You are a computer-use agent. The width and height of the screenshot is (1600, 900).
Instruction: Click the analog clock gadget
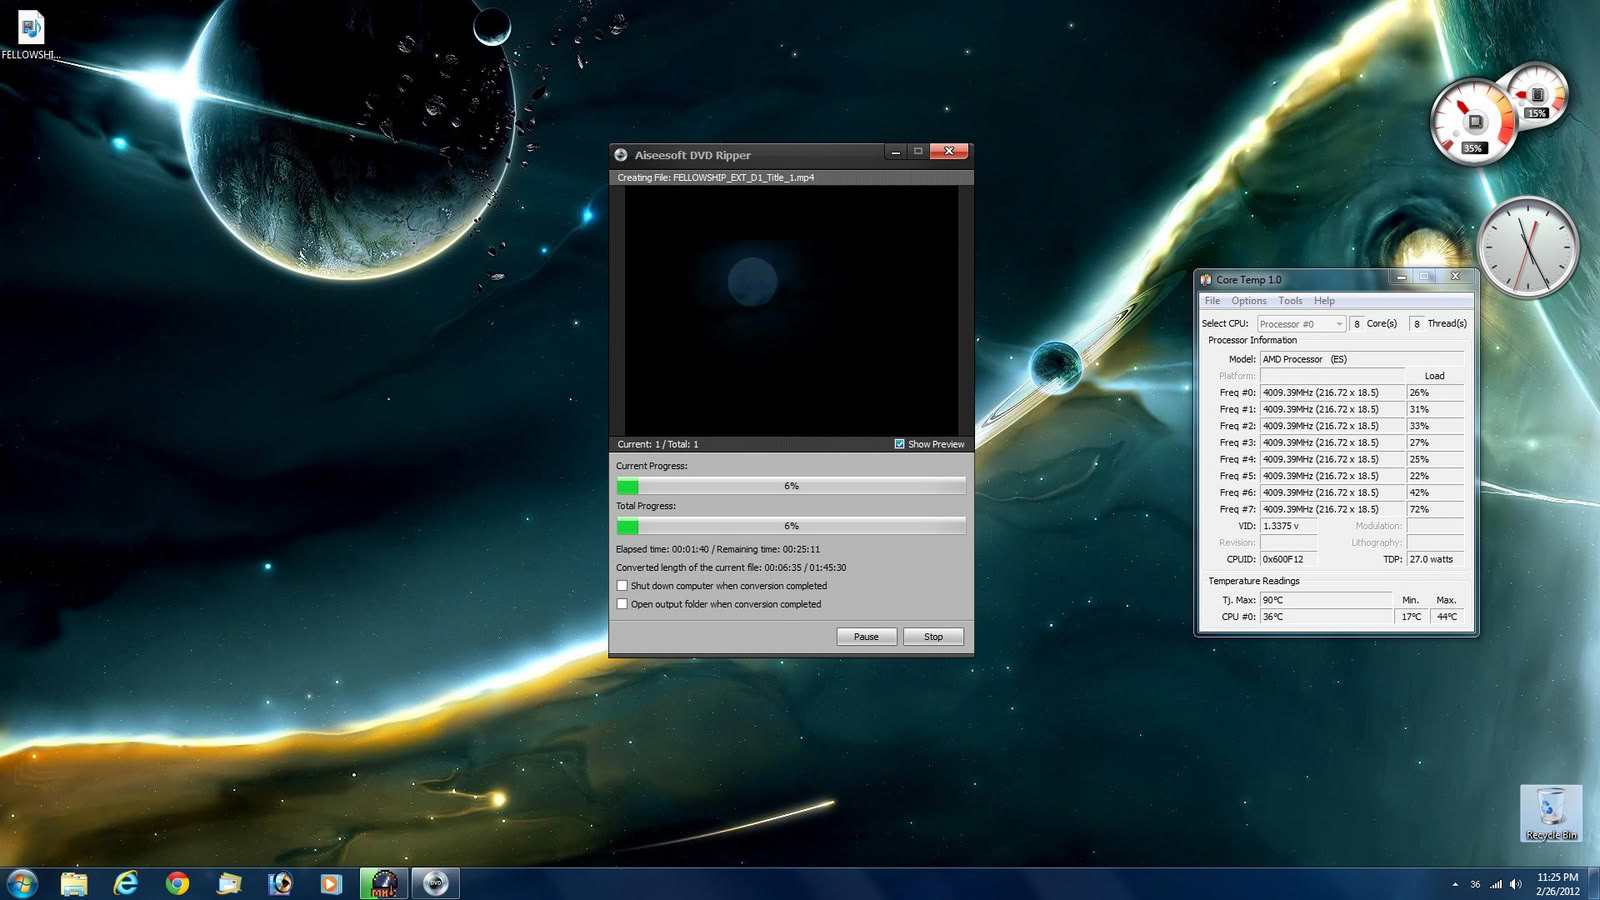[1528, 247]
